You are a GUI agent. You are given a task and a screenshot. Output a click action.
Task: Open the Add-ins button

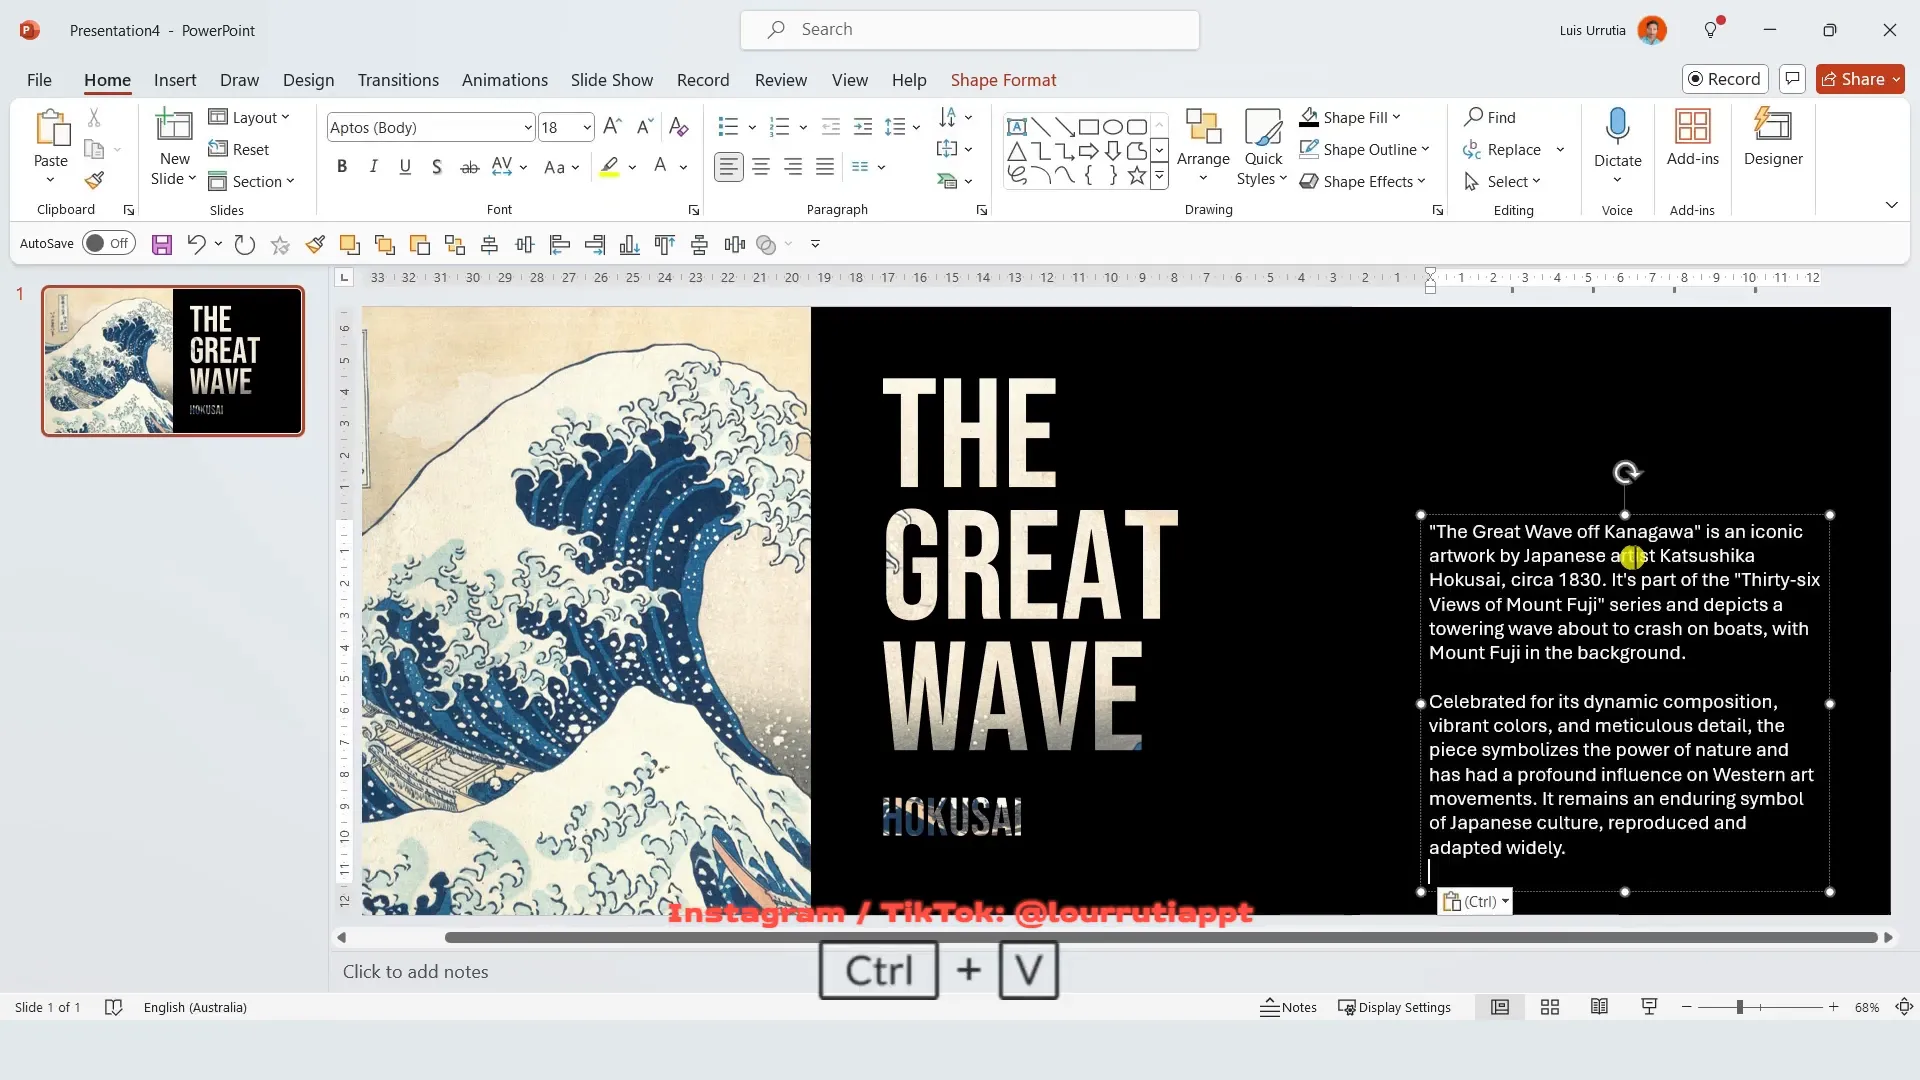[1692, 138]
